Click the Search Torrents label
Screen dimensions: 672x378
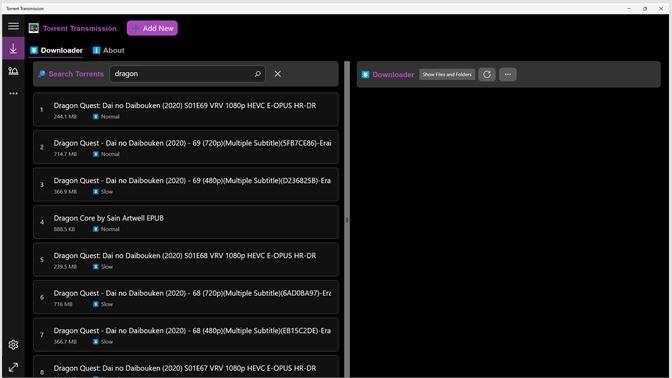pos(76,74)
